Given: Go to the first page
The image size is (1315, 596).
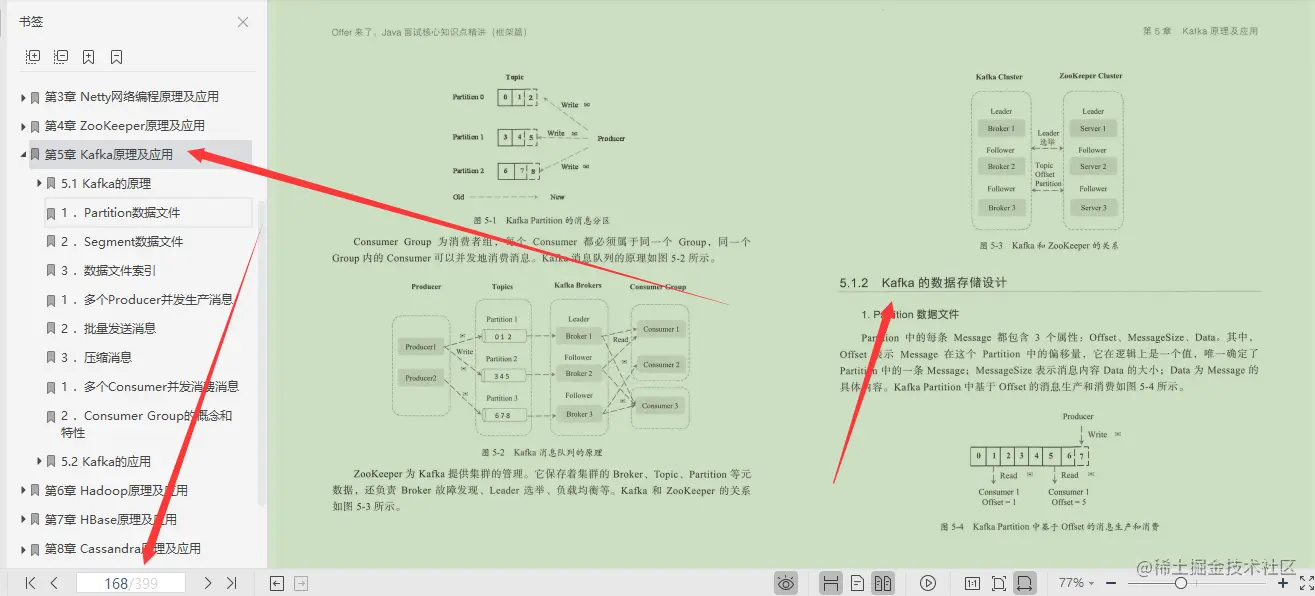Looking at the screenshot, I should coord(30,583).
